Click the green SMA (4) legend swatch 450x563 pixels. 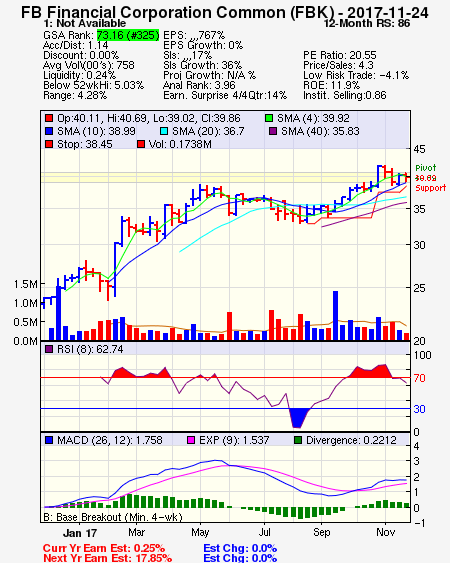coord(269,118)
